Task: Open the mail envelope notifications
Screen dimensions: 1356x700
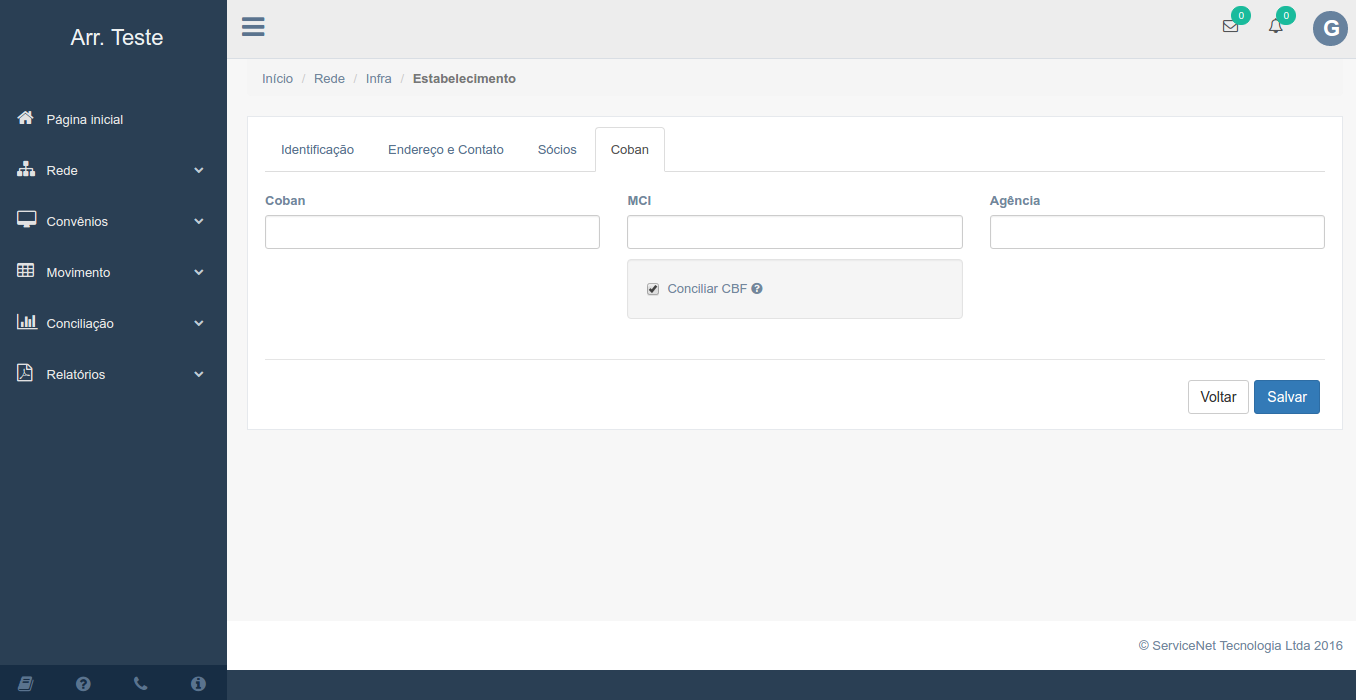Action: pyautogui.click(x=1230, y=27)
